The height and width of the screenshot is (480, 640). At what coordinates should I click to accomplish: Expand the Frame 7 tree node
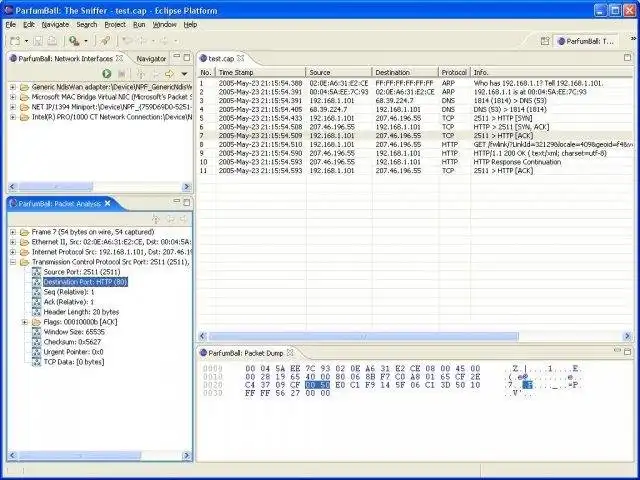[x=13, y=232]
